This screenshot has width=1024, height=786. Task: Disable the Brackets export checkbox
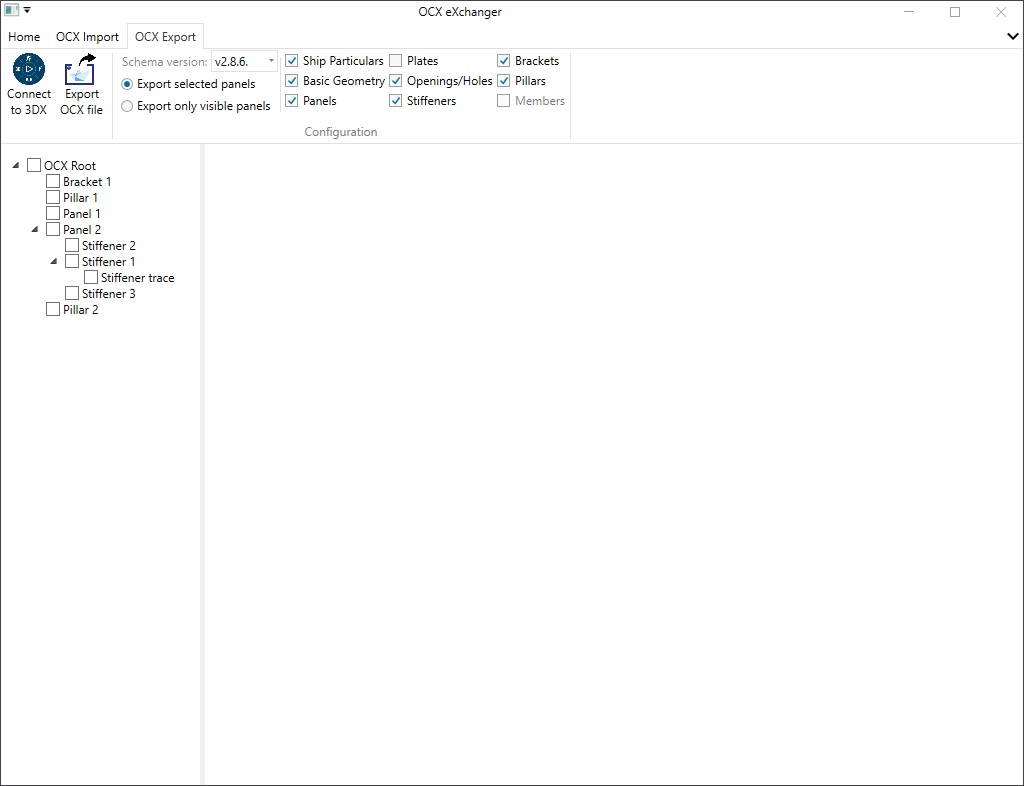coord(504,61)
